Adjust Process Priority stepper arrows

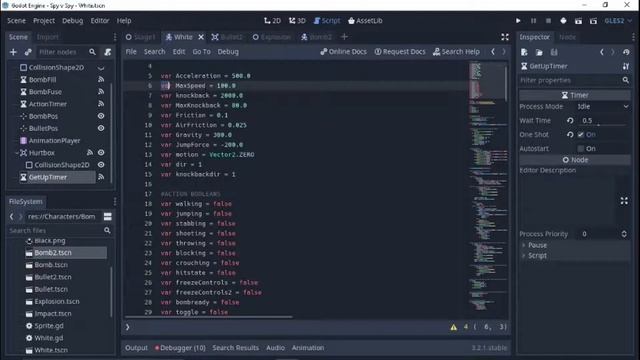point(624,234)
